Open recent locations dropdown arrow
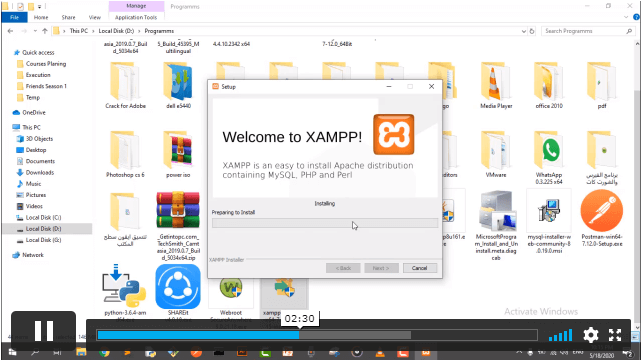 coord(35,31)
